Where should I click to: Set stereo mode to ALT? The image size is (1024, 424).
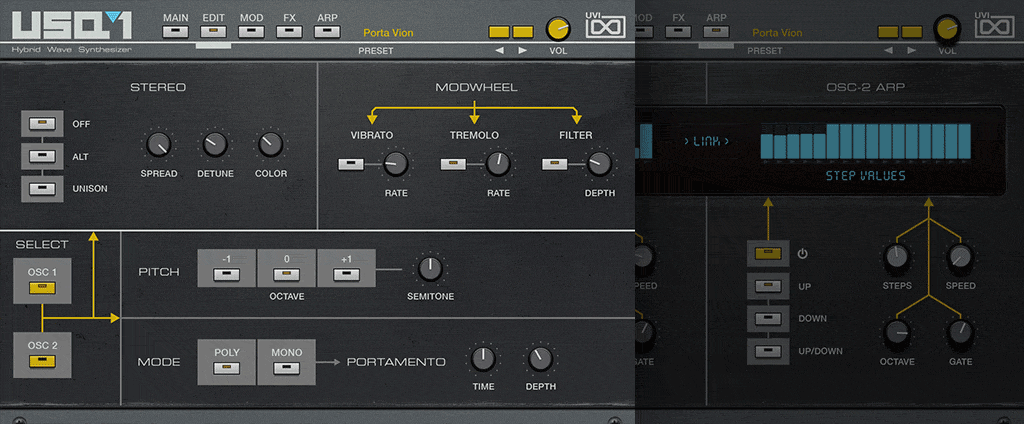[x=42, y=156]
